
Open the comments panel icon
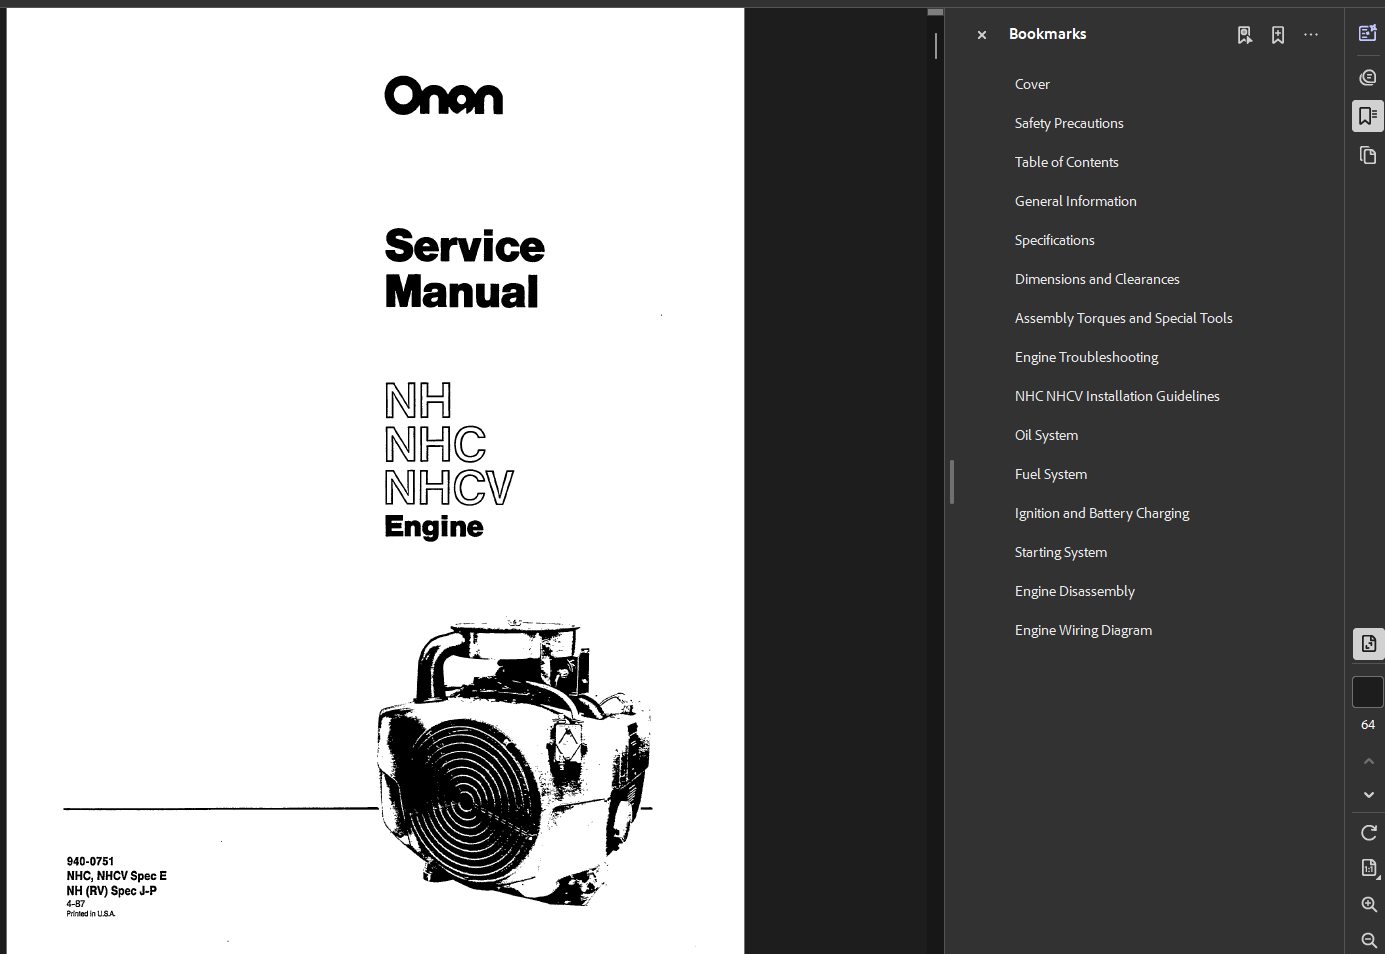point(1368,77)
